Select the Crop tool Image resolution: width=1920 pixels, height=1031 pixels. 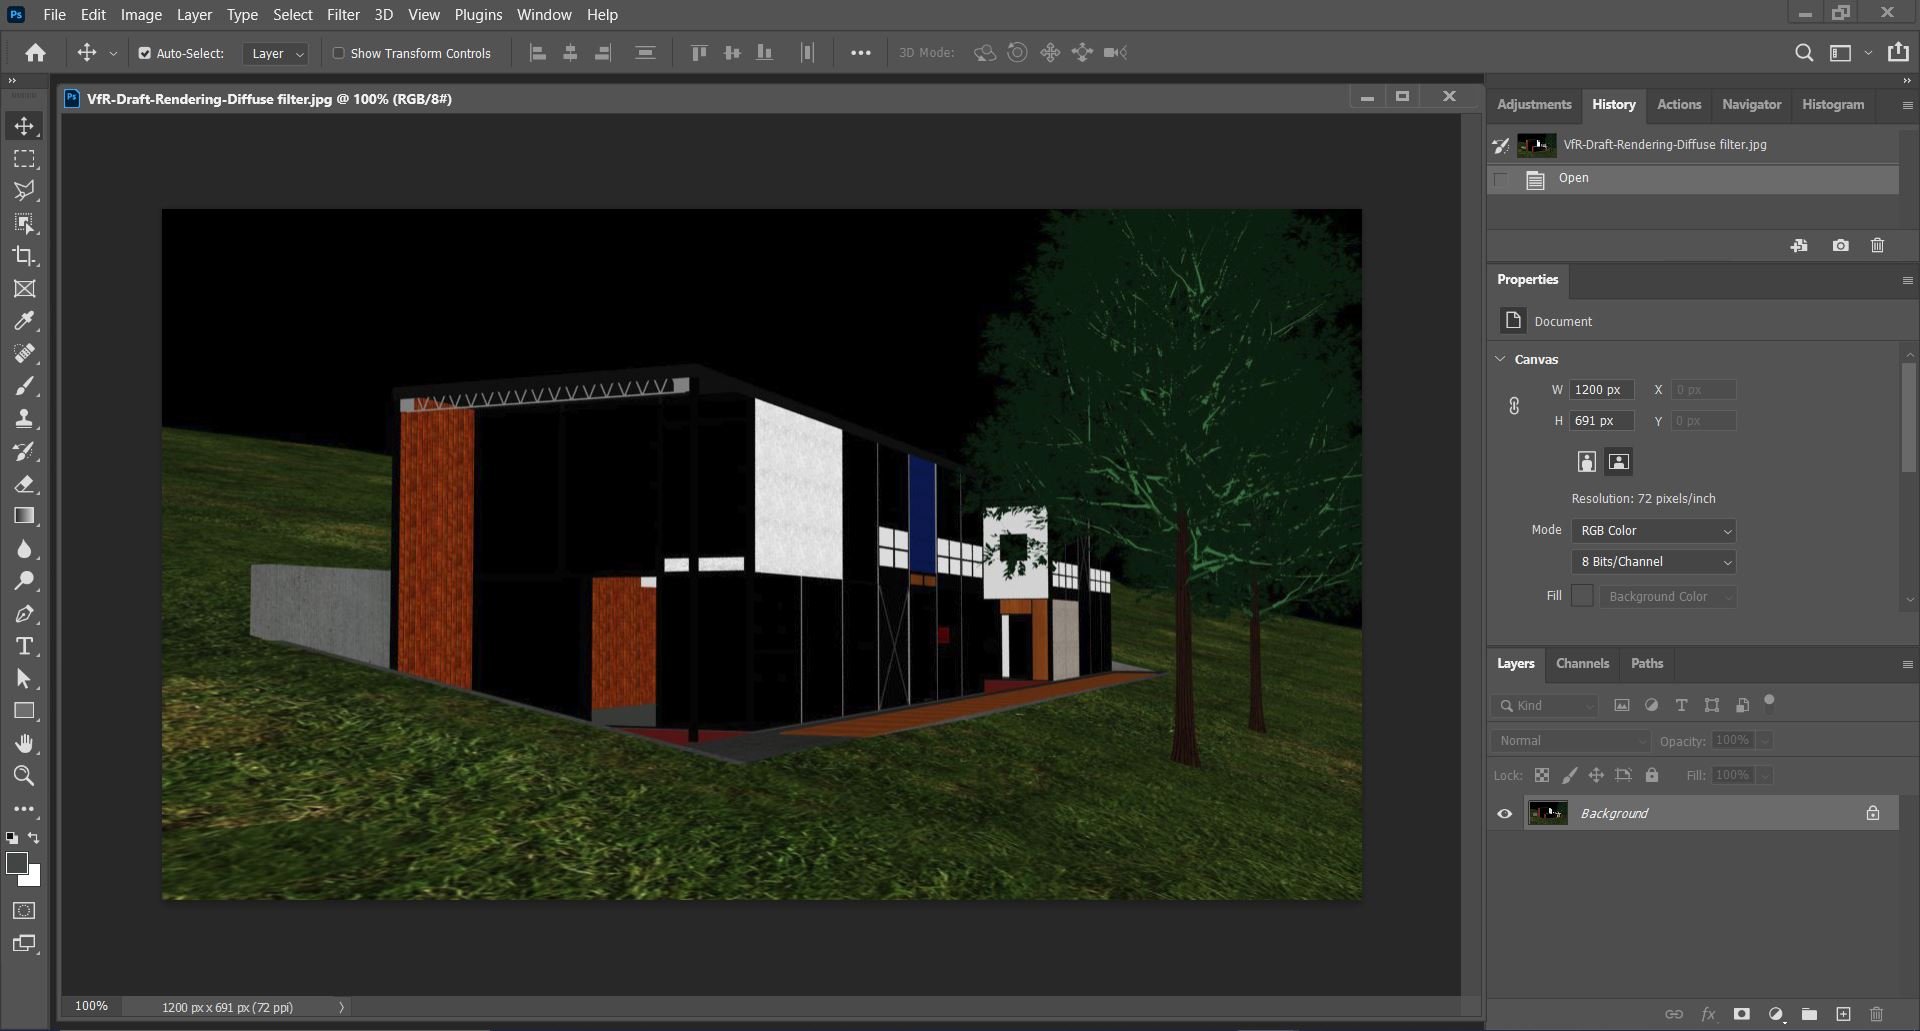coord(25,256)
